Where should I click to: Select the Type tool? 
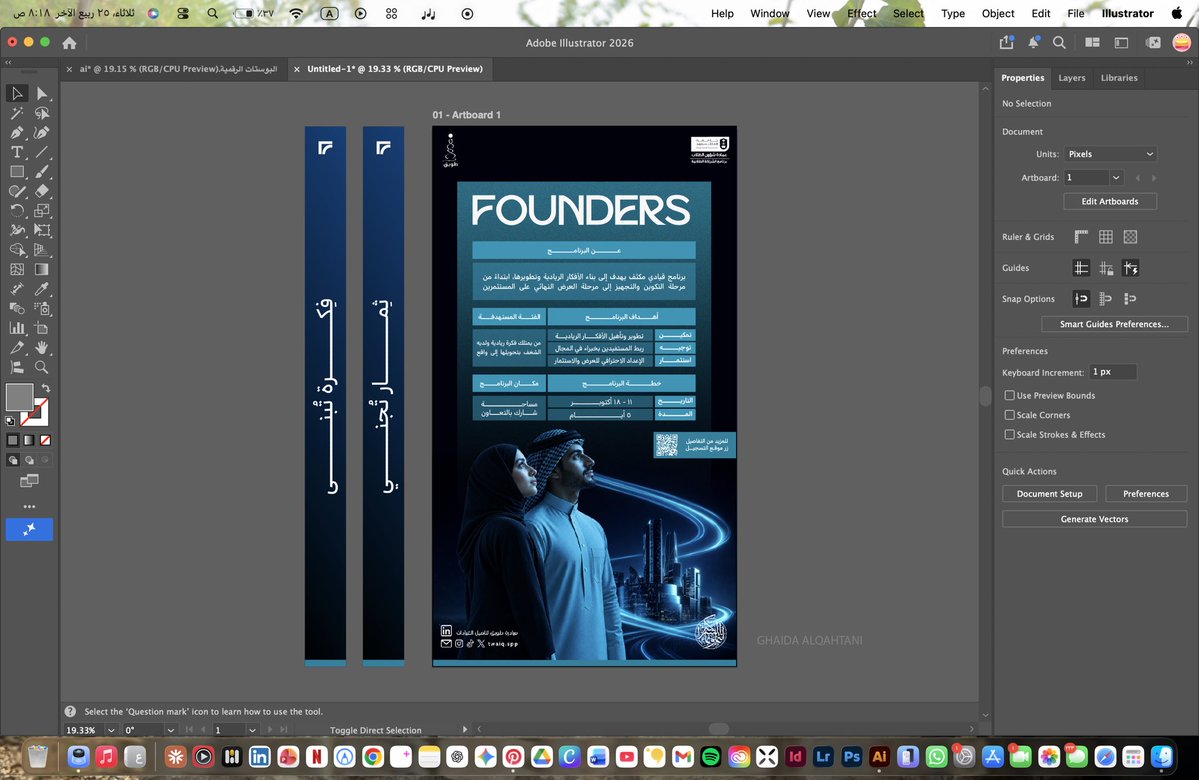point(17,152)
